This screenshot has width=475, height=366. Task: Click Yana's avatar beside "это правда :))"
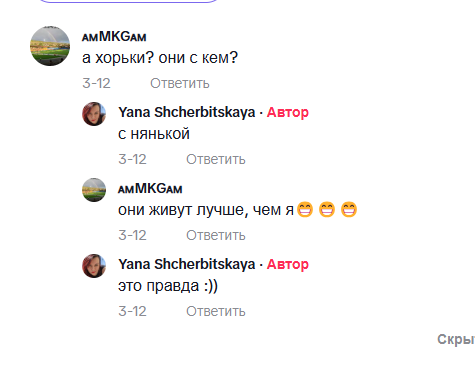coord(94,266)
